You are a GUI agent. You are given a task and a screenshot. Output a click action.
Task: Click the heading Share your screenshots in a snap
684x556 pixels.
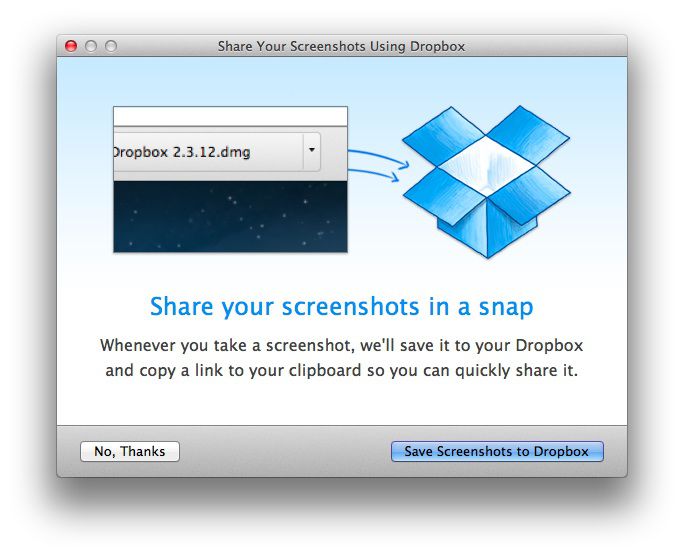coord(342,307)
